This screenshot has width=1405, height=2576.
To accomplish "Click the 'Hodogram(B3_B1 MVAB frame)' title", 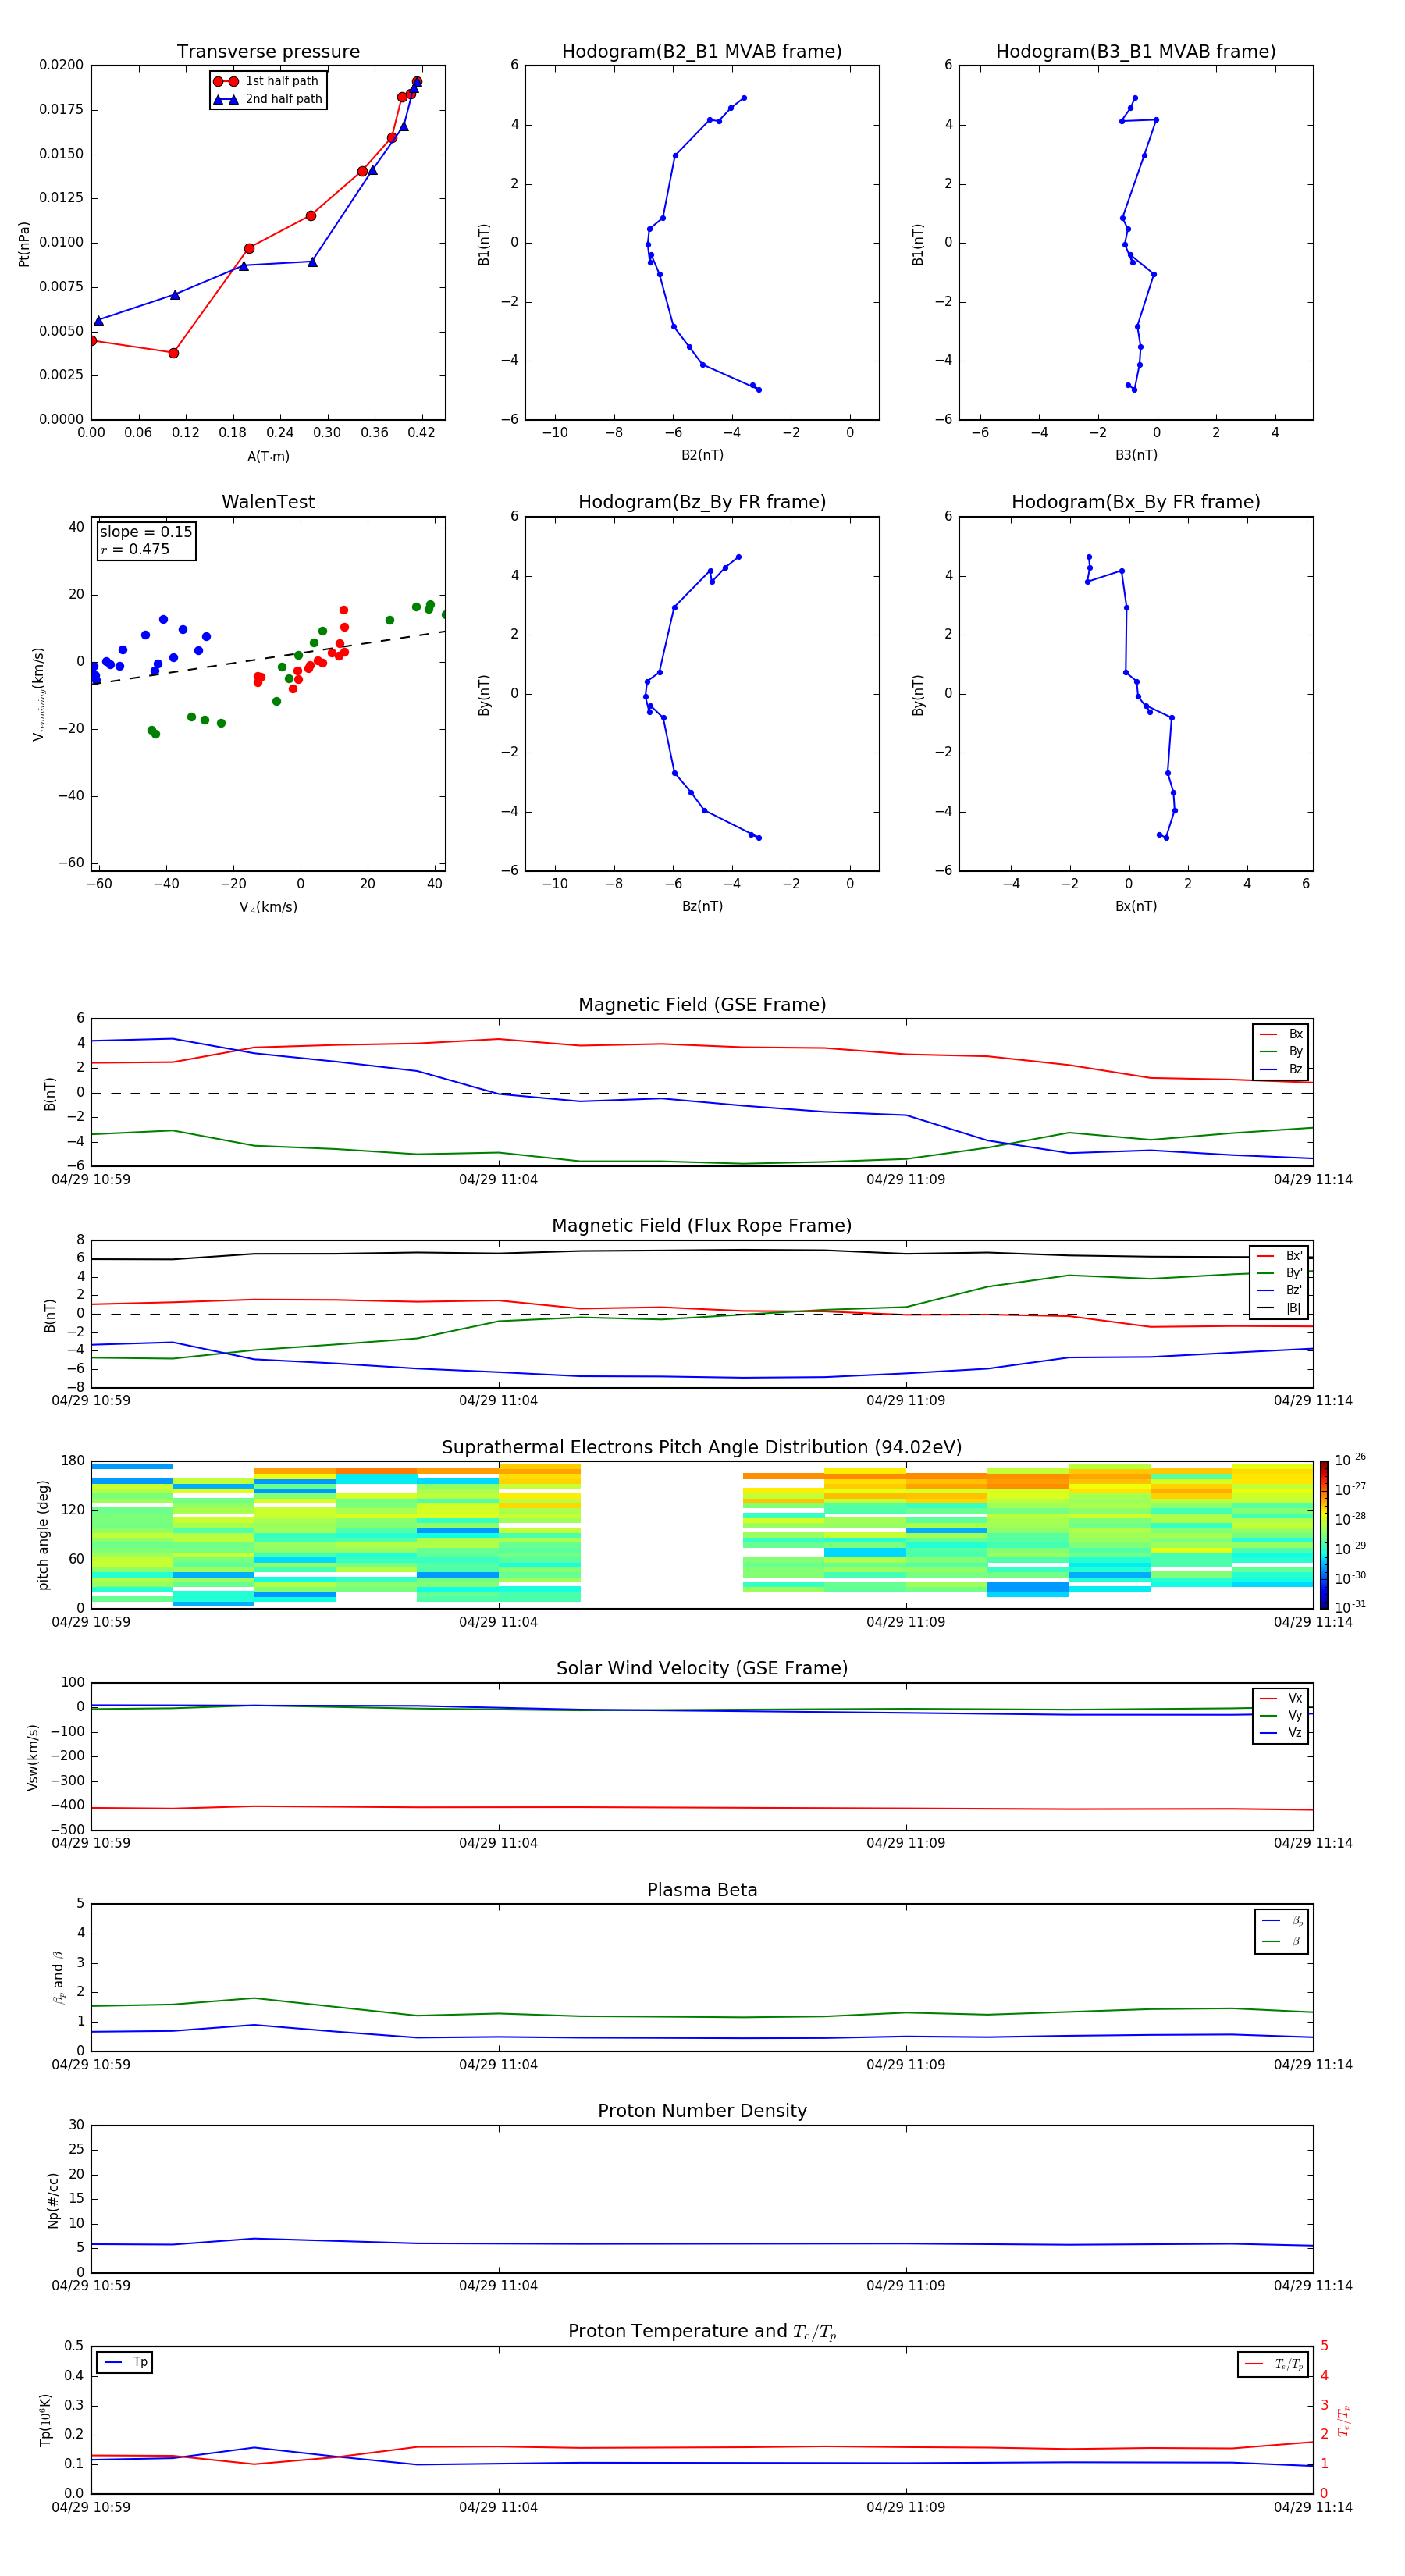I will coord(1136,52).
